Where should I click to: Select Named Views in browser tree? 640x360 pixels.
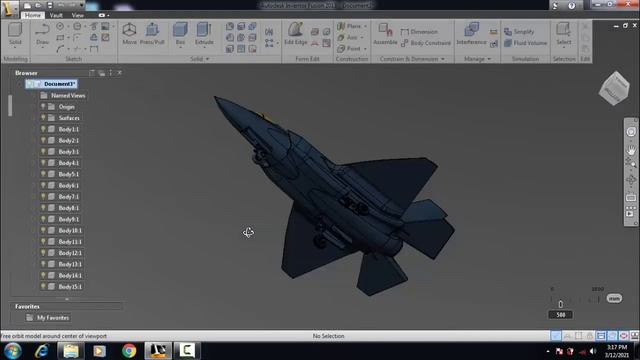coord(63,96)
